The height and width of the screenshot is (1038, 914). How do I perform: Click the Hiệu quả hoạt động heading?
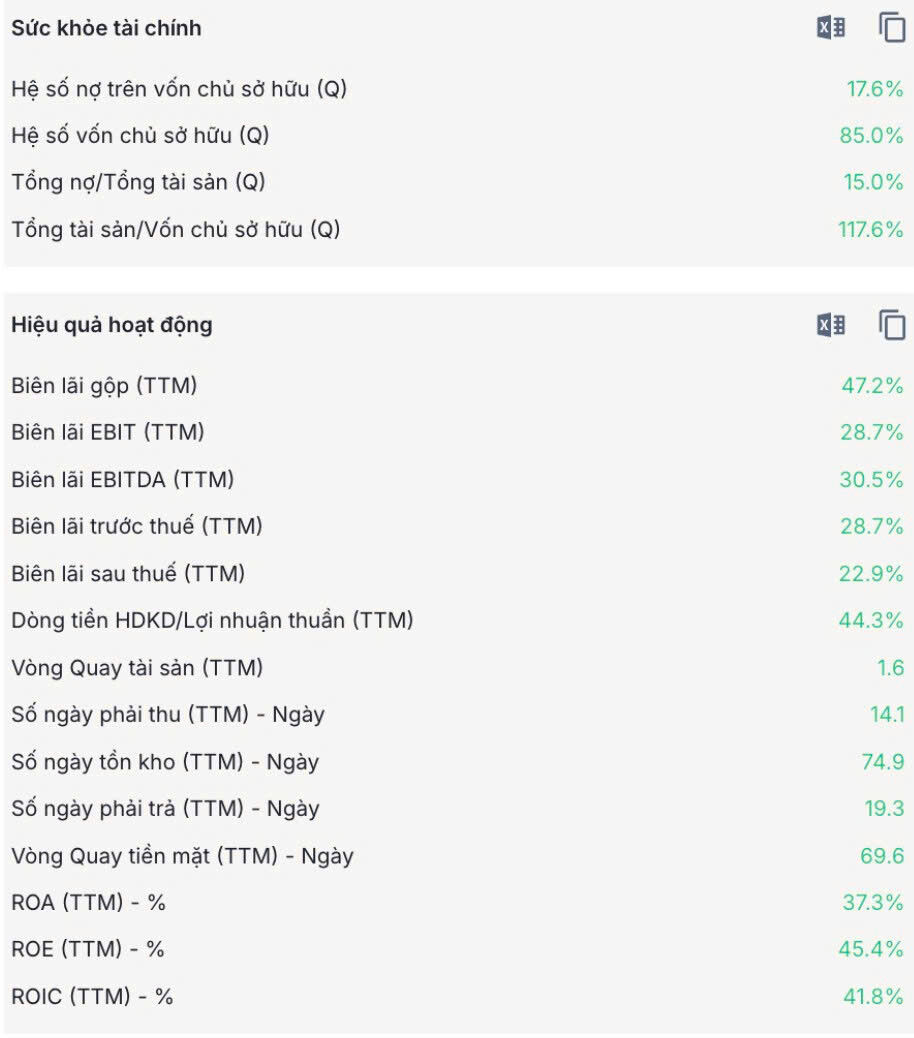point(112,325)
